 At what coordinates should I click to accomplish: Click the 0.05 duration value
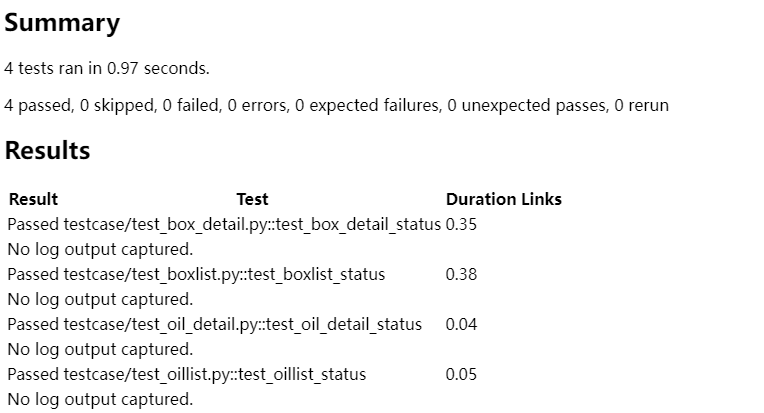coord(461,375)
